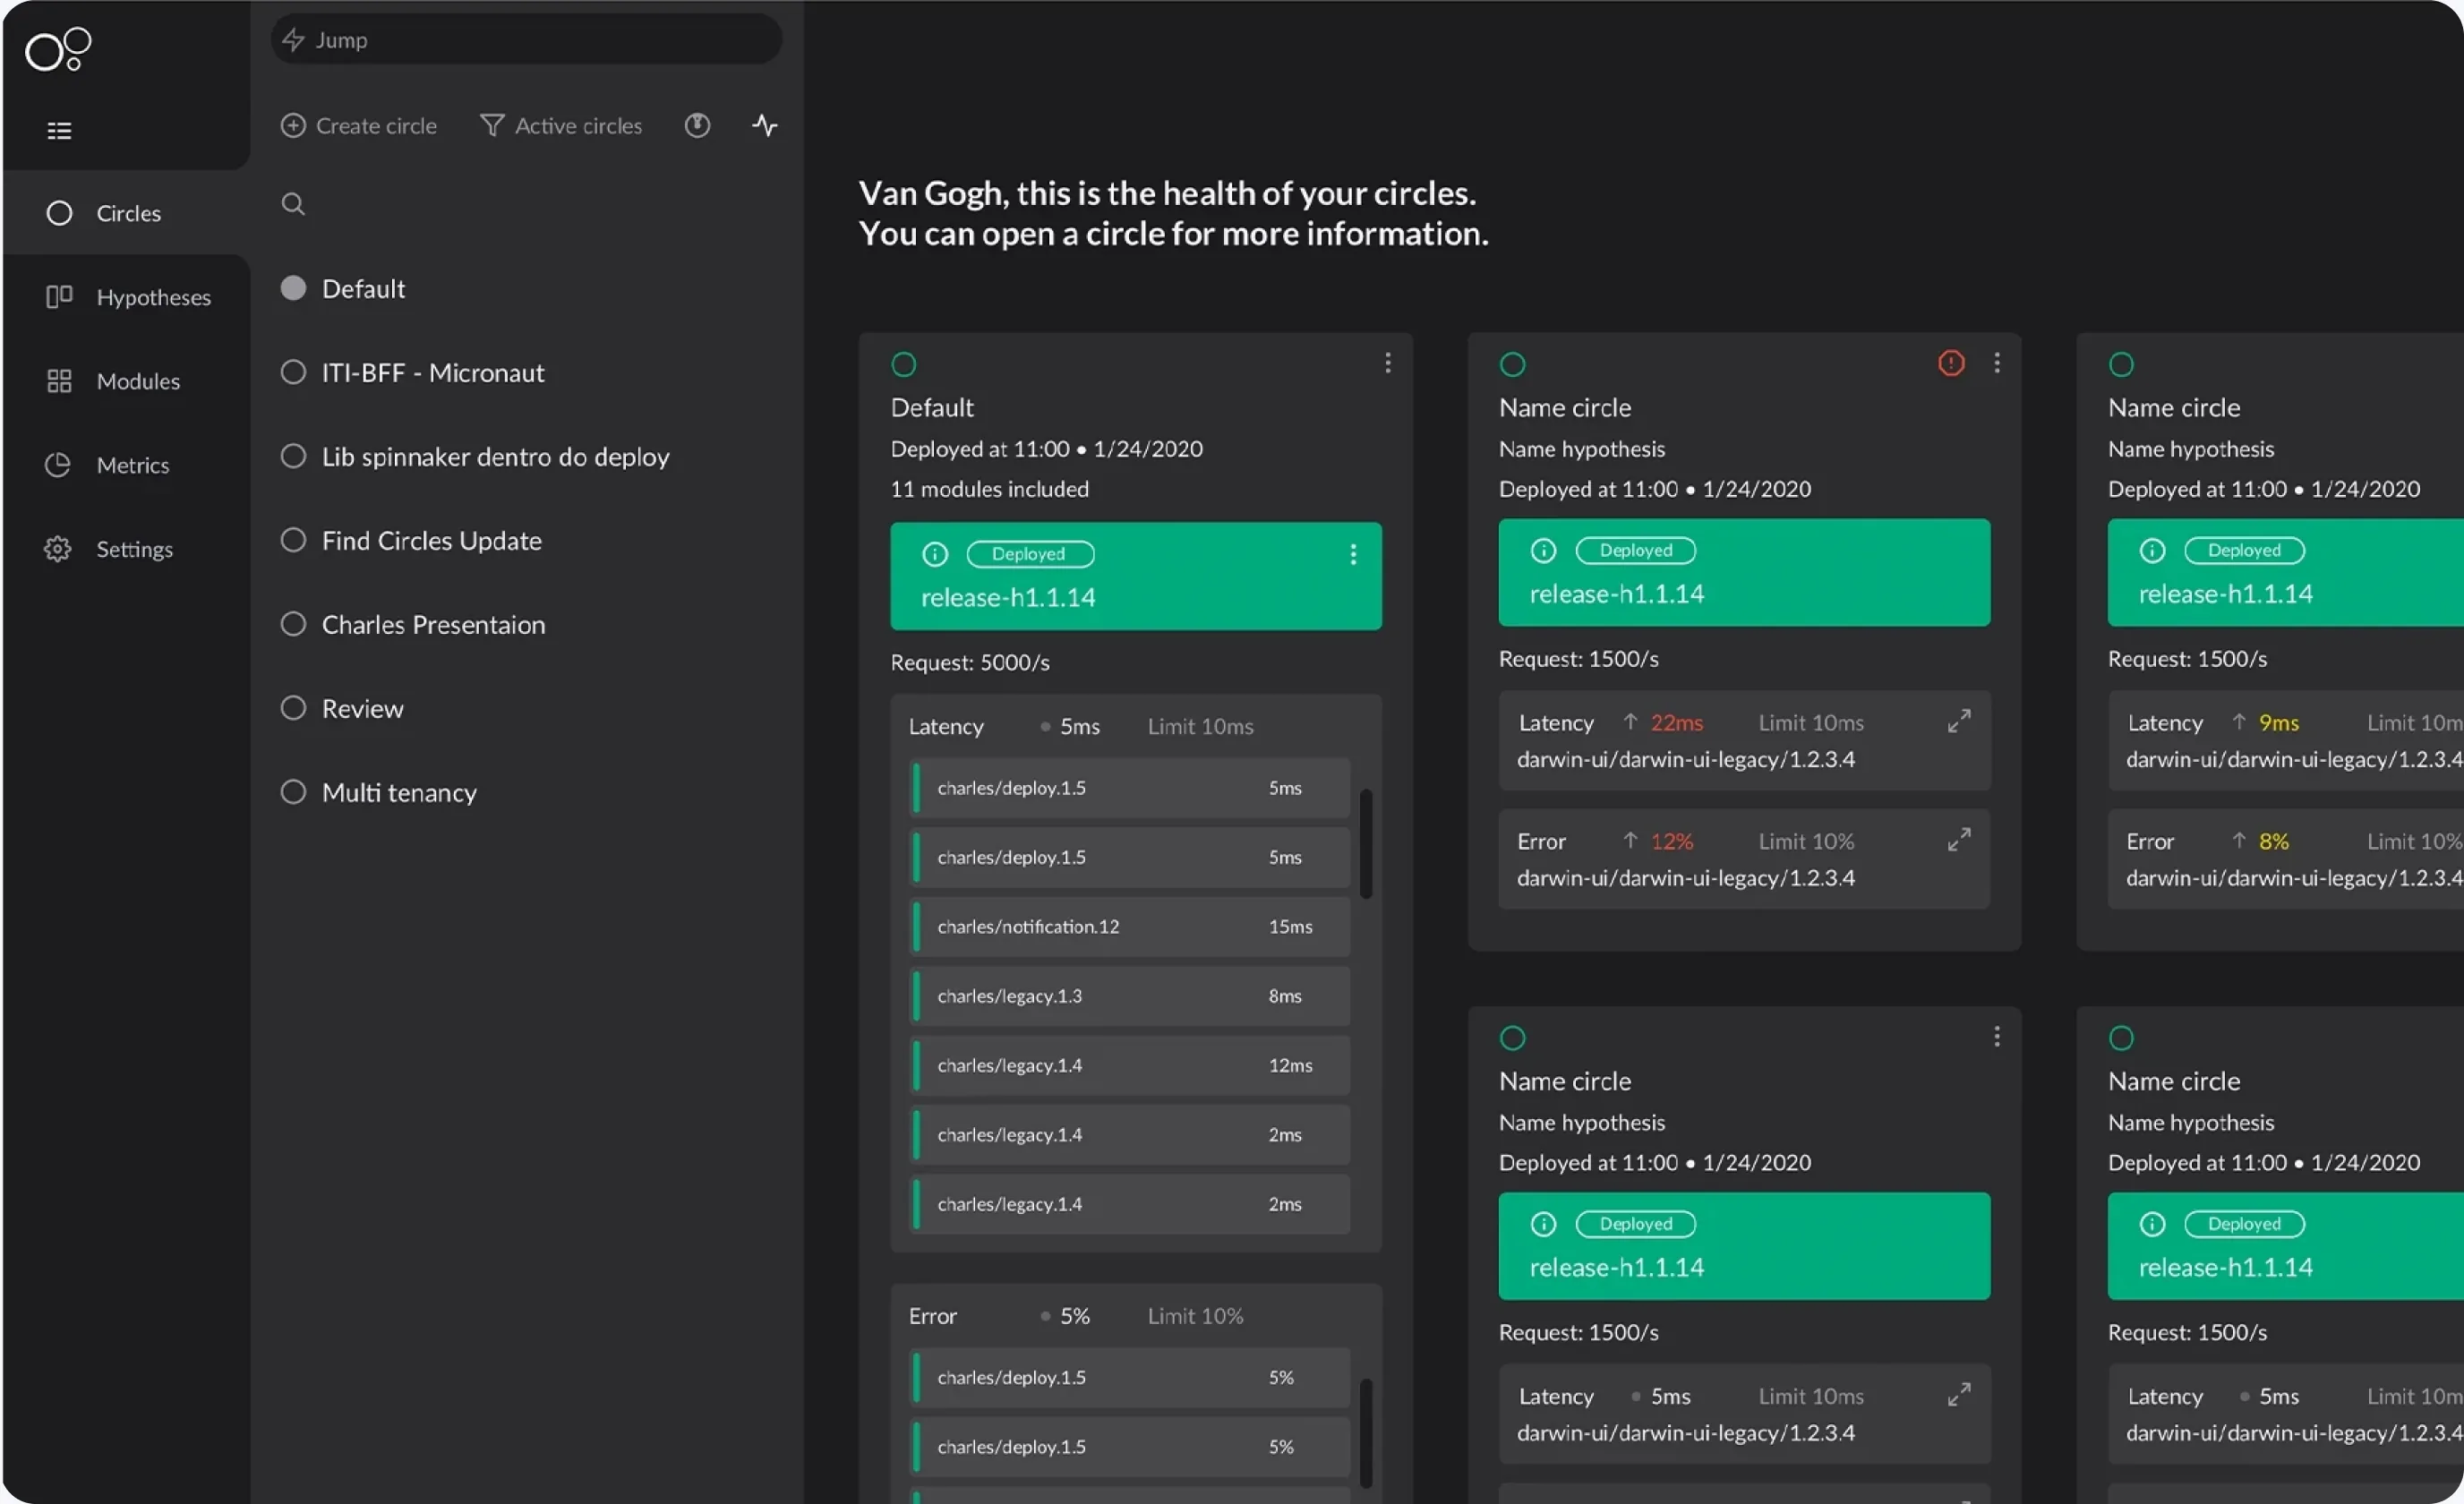Click the Modules grid icon

[x=59, y=381]
